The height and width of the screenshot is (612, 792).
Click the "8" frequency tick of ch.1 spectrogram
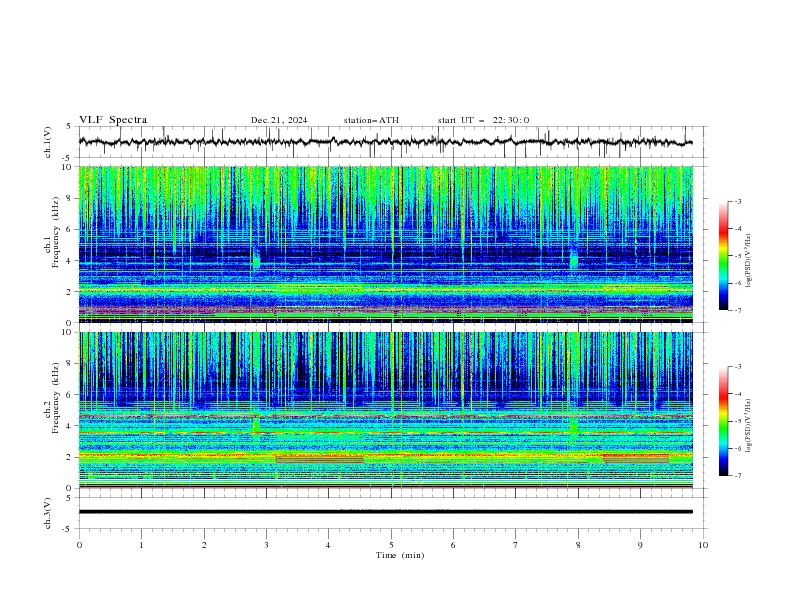click(71, 198)
